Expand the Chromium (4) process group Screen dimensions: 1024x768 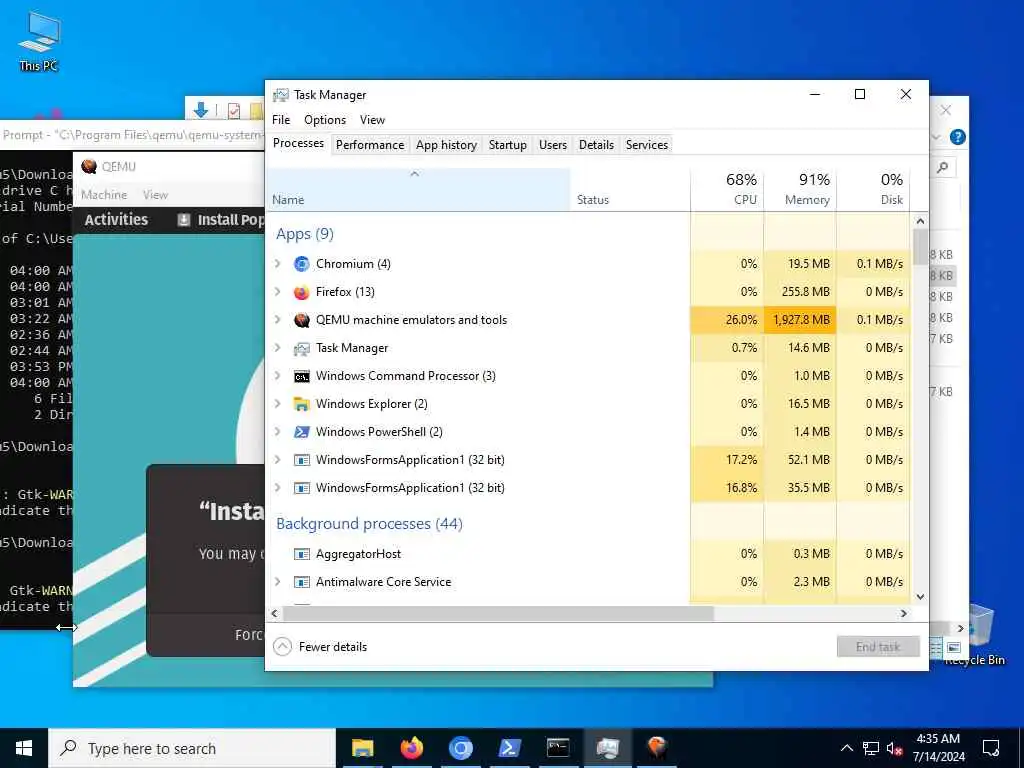coord(278,264)
